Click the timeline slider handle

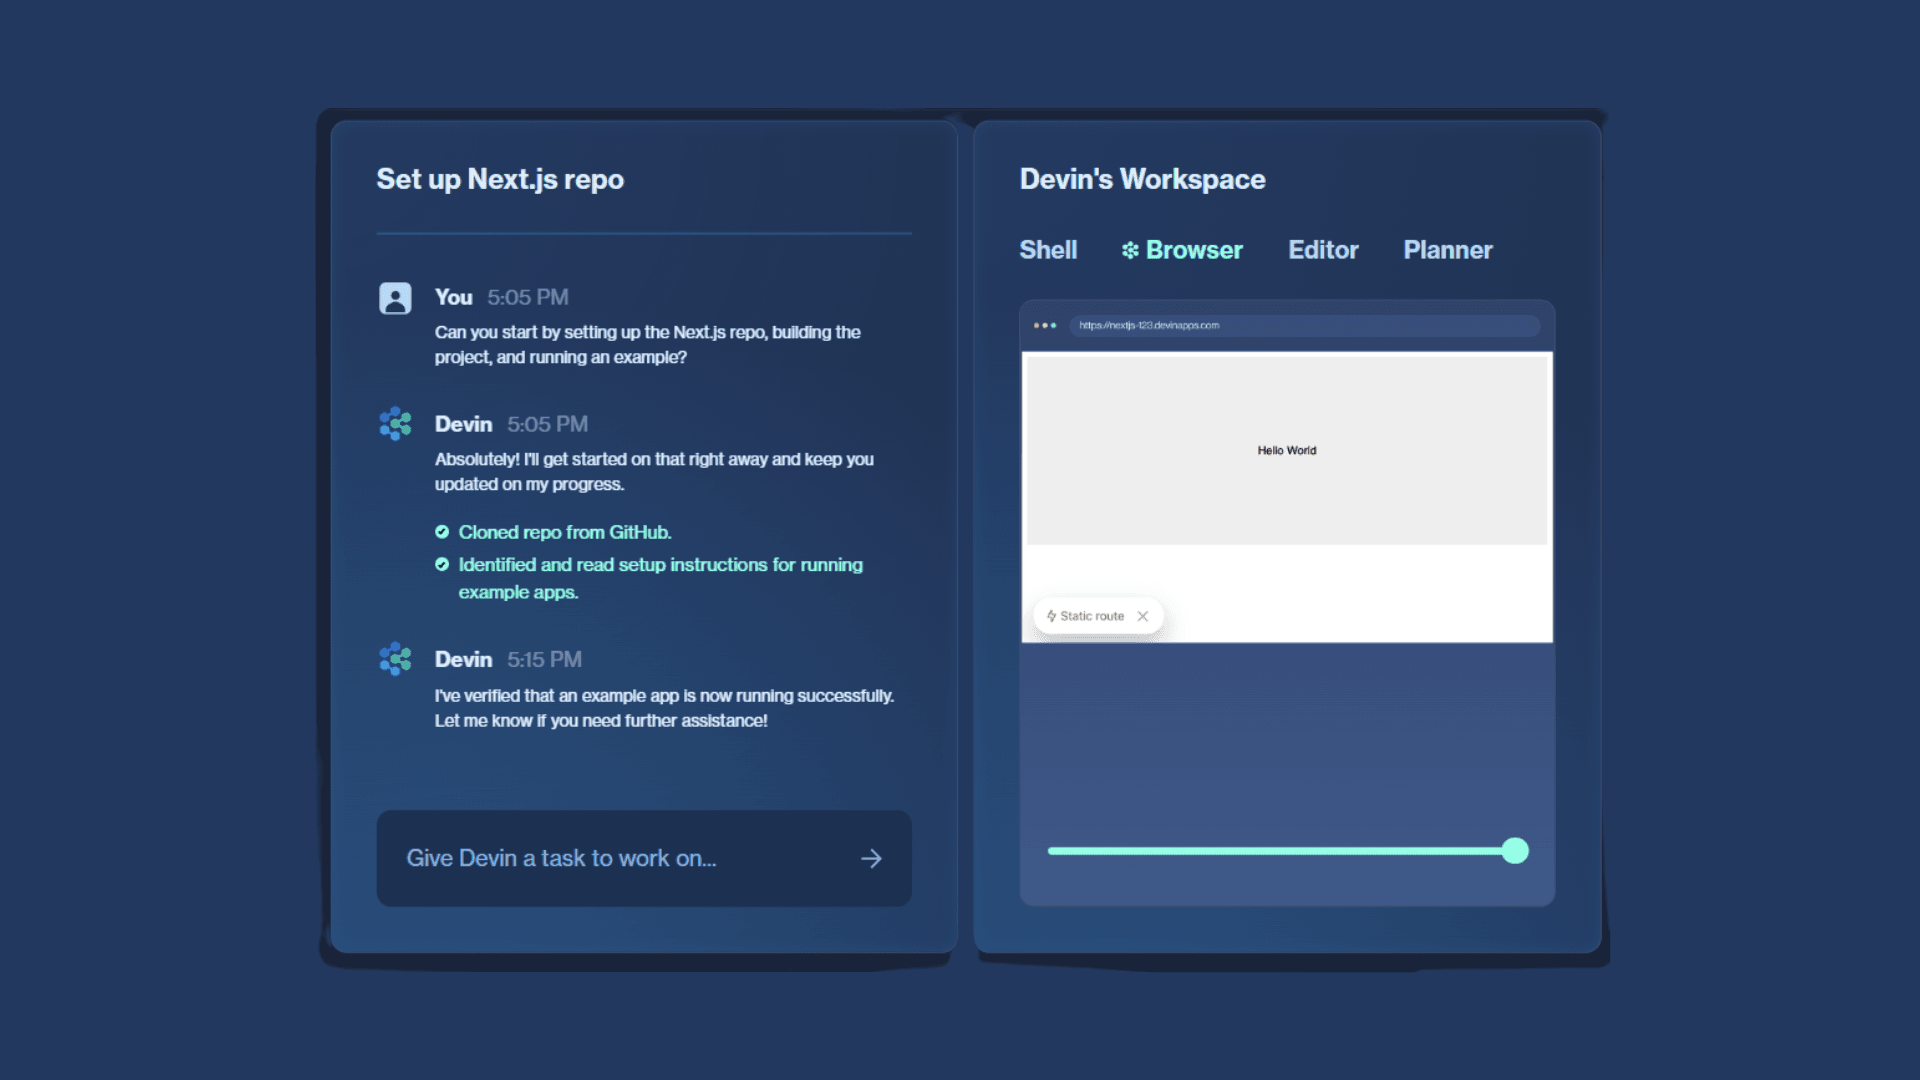tap(1515, 851)
